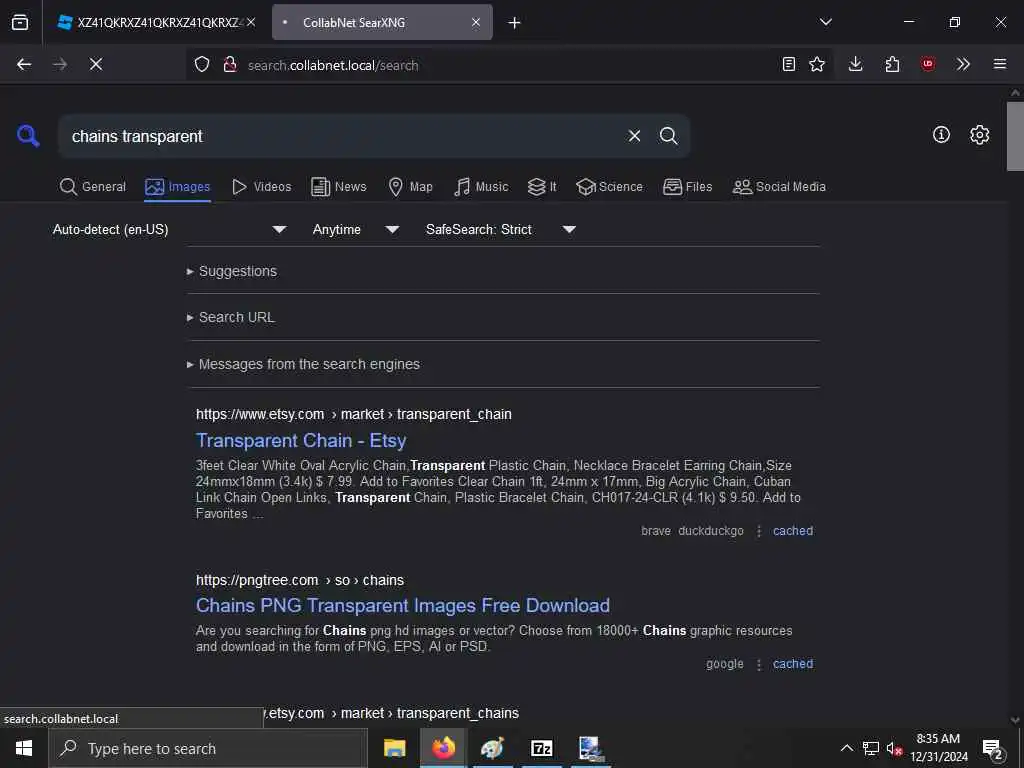
Task: Open the SearXNG about info icon
Action: 941,135
